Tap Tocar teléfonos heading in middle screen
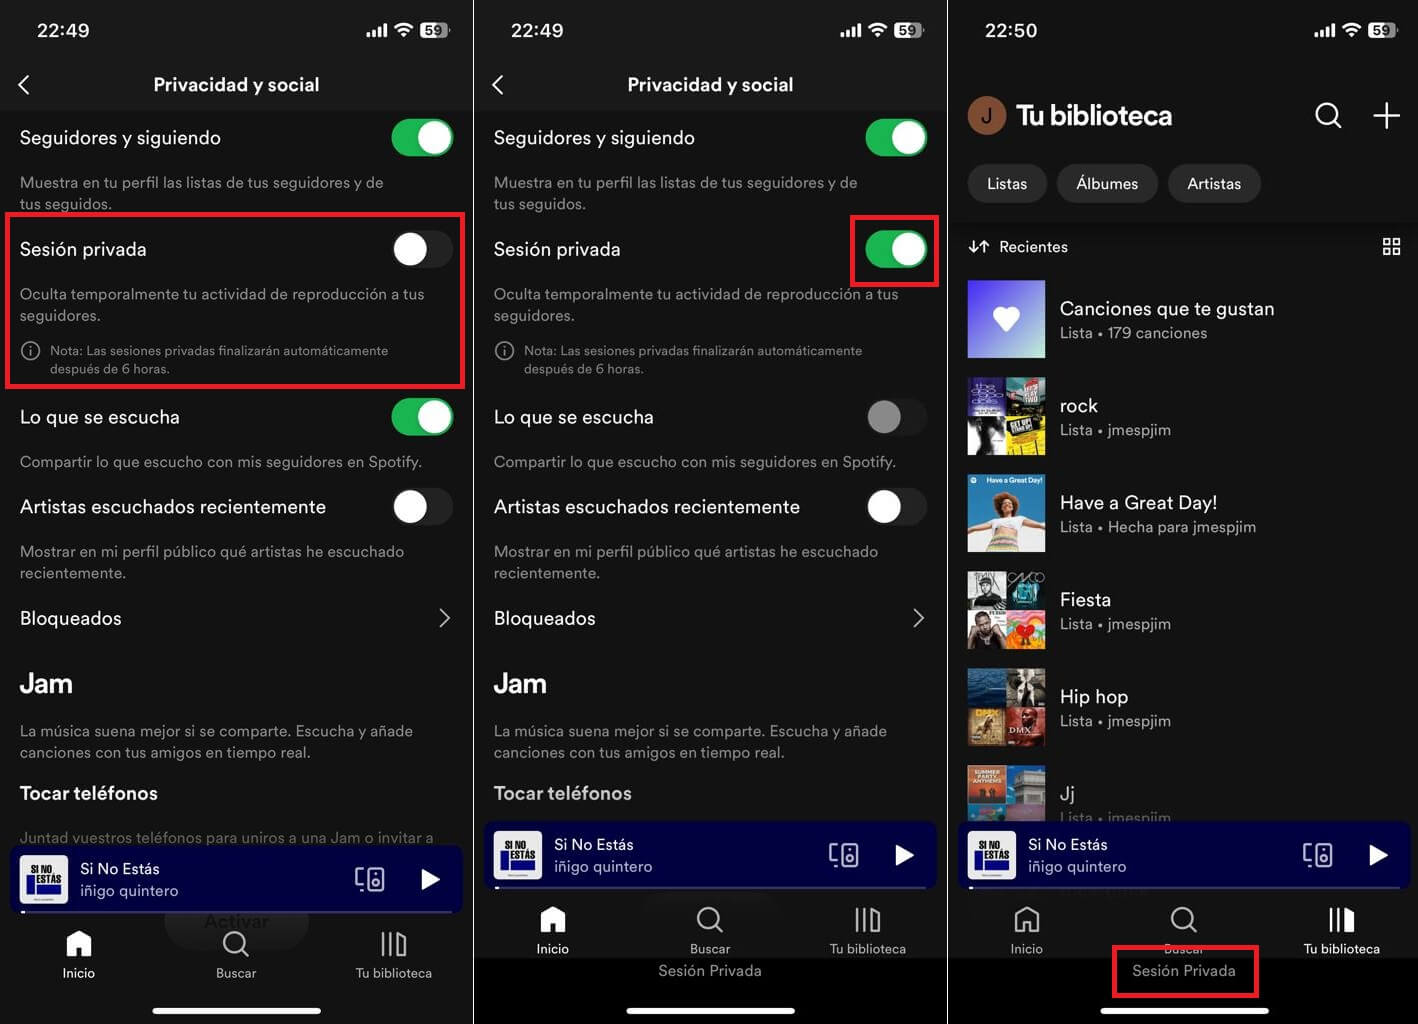The height and width of the screenshot is (1024, 1418). [x=563, y=793]
